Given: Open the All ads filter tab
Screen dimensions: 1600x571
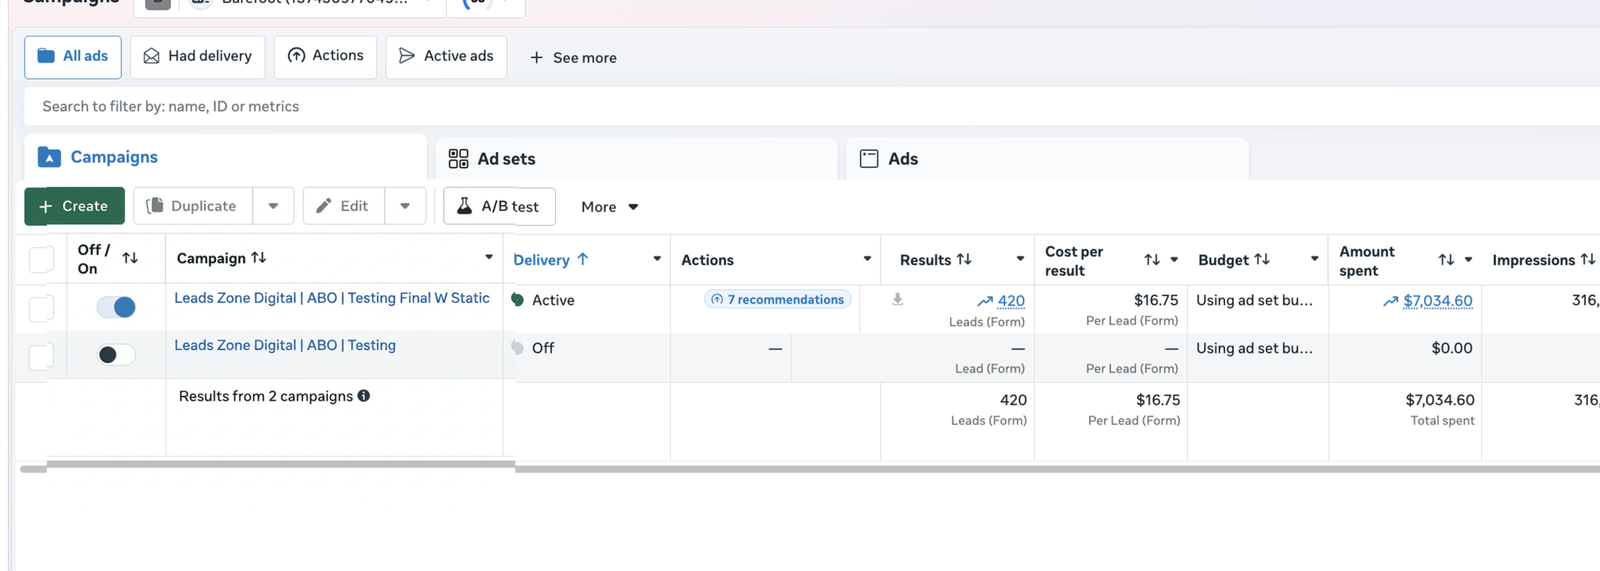Looking at the screenshot, I should (x=73, y=57).
